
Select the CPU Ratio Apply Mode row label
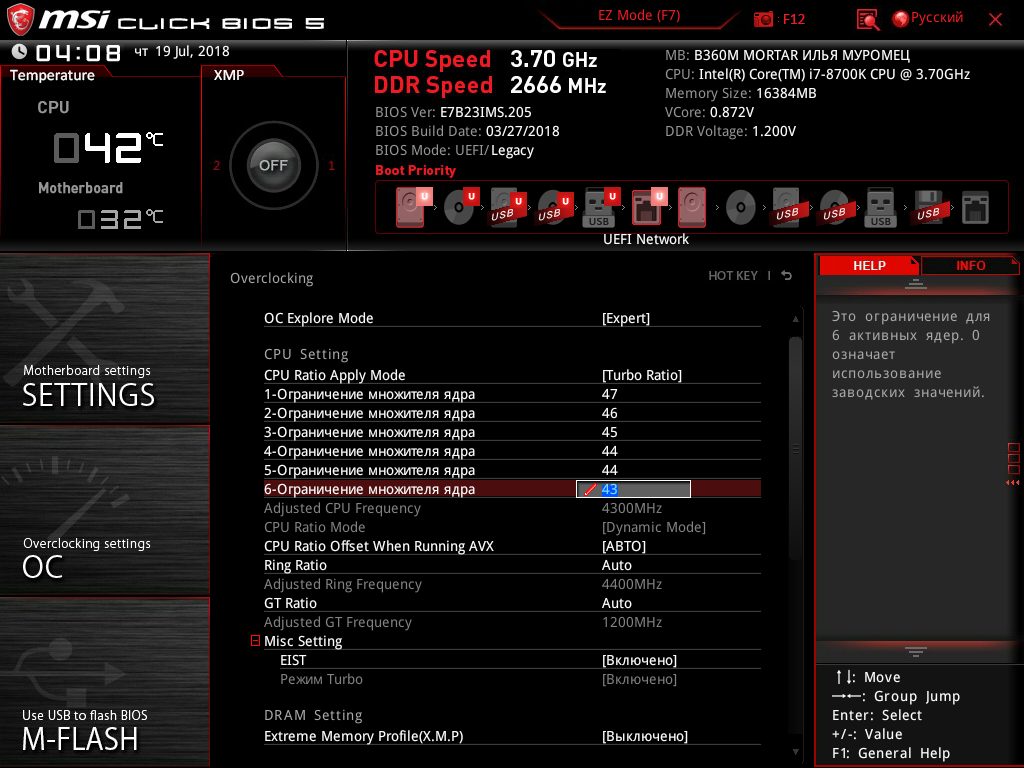point(334,375)
